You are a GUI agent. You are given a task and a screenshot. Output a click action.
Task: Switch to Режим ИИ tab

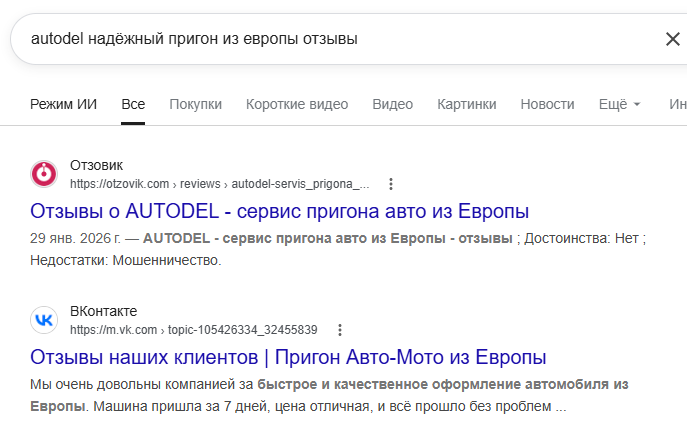[64, 104]
